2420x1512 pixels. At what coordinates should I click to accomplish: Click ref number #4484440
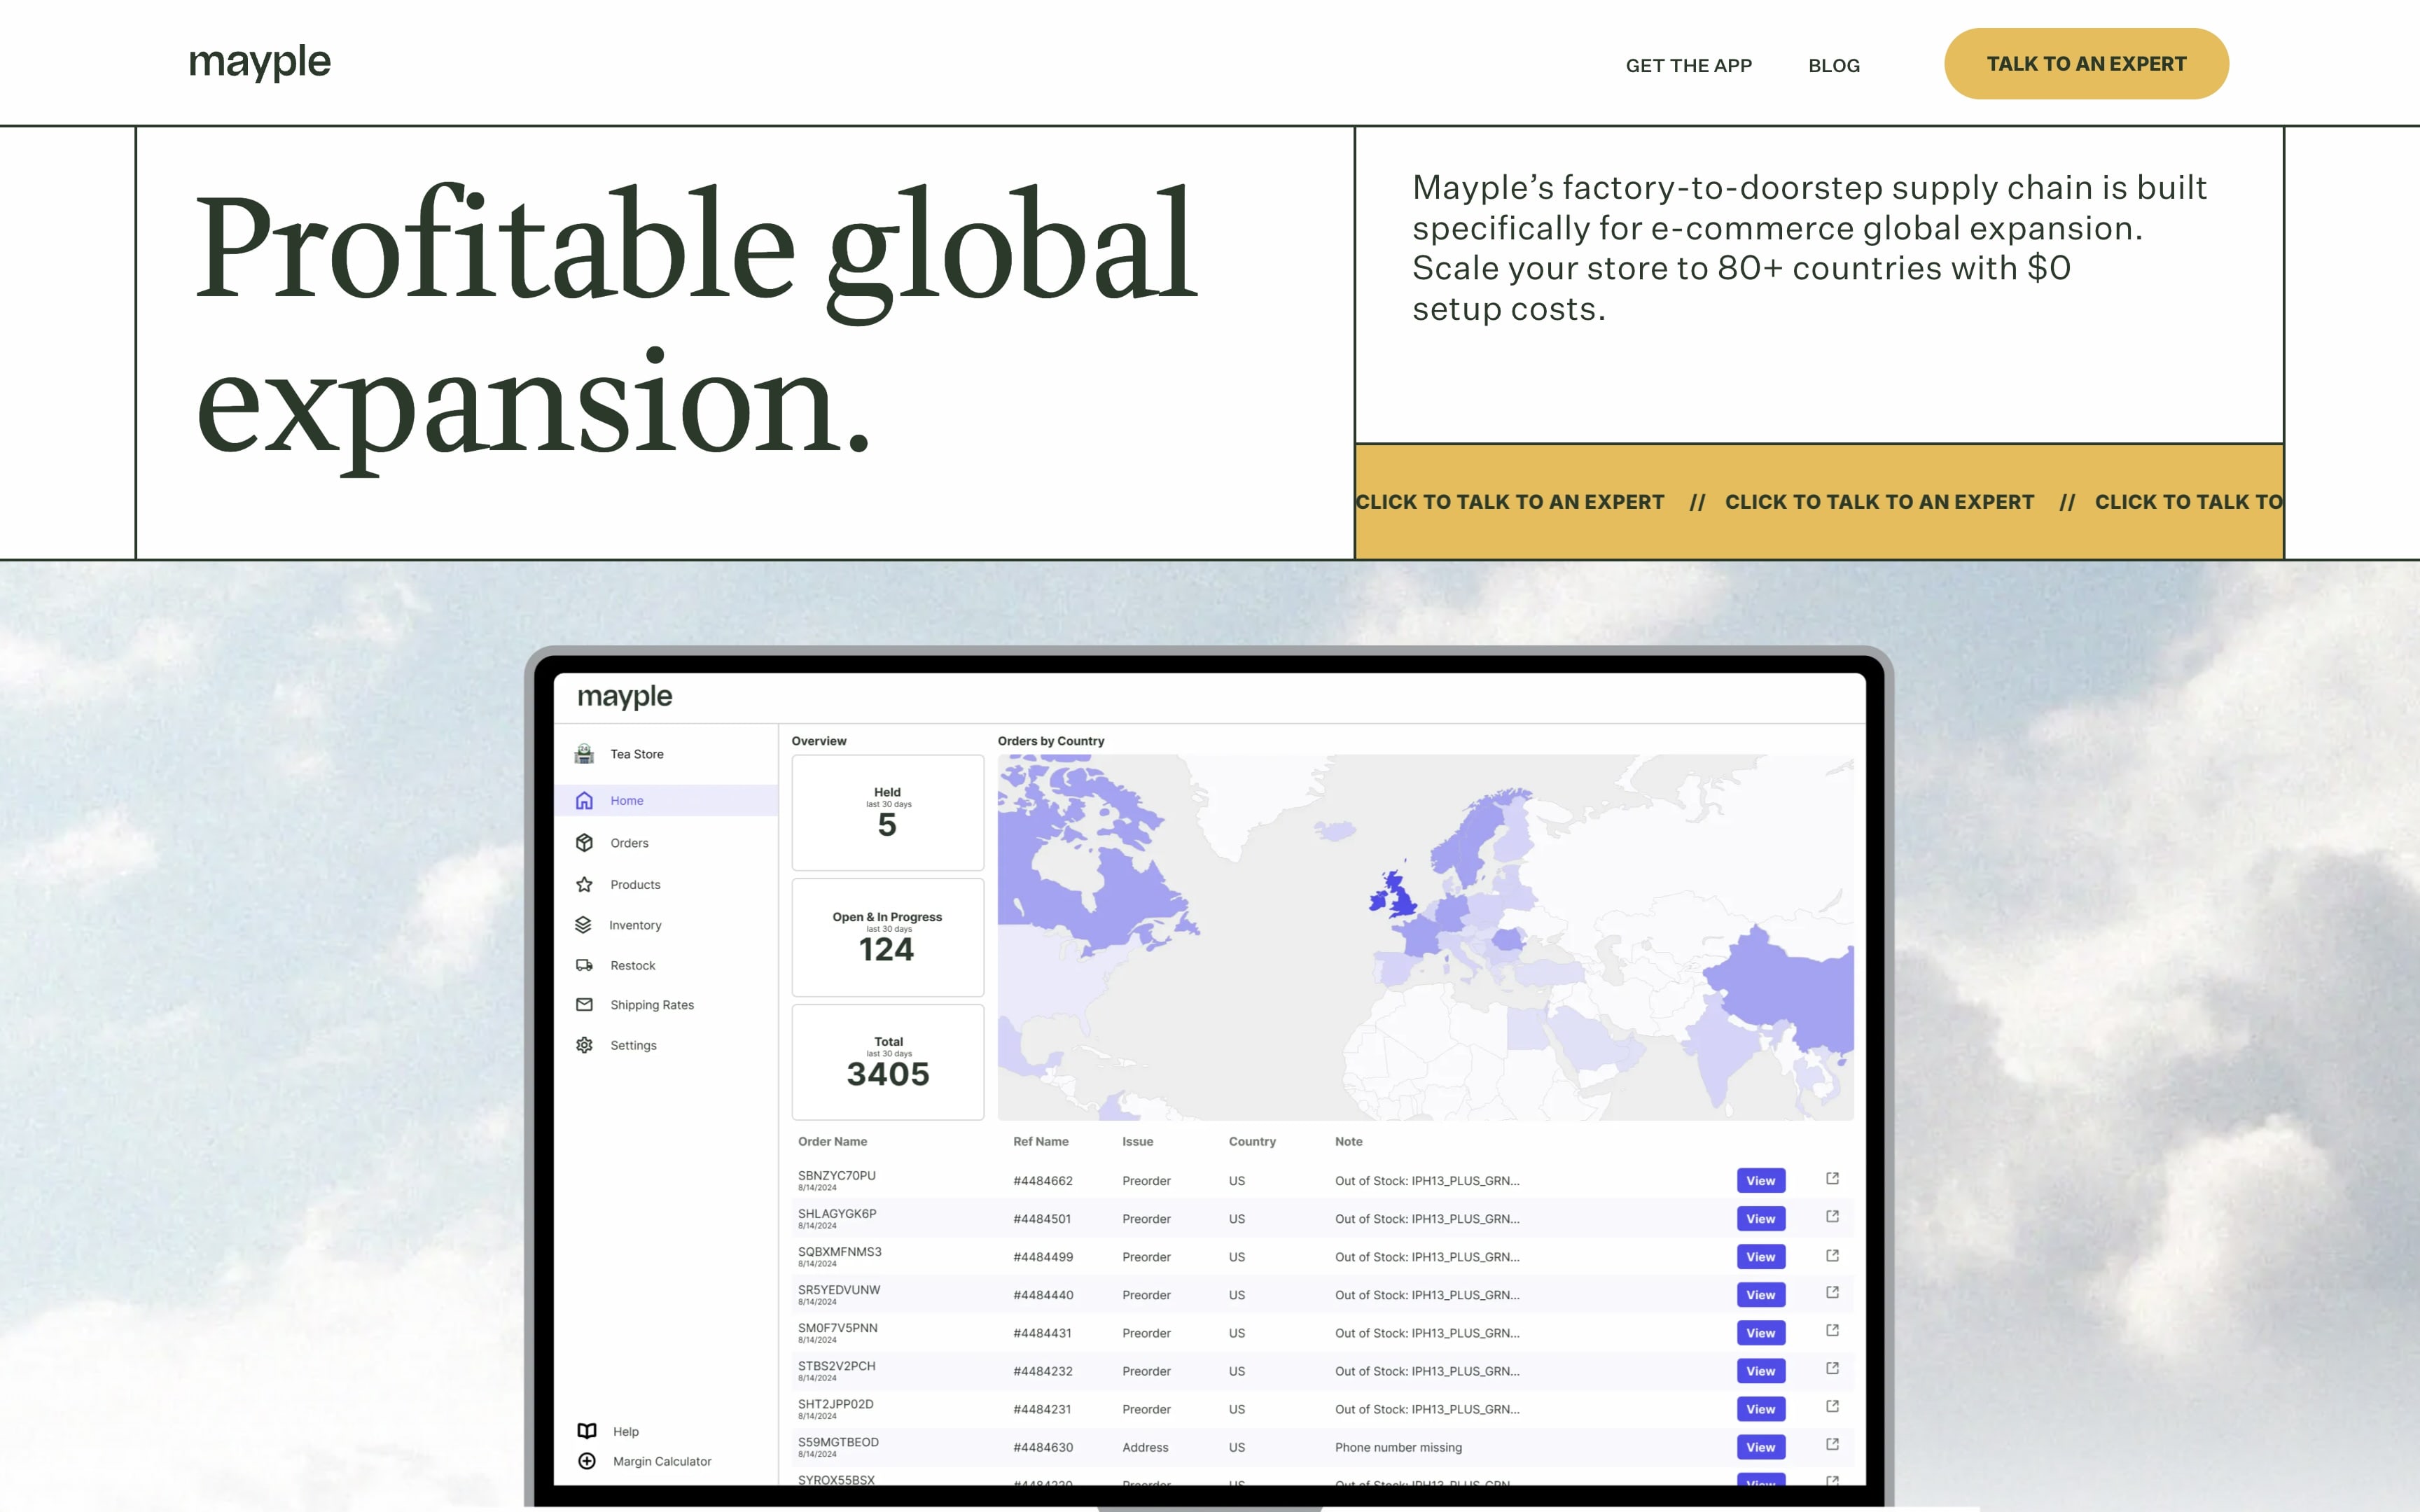[1043, 1295]
